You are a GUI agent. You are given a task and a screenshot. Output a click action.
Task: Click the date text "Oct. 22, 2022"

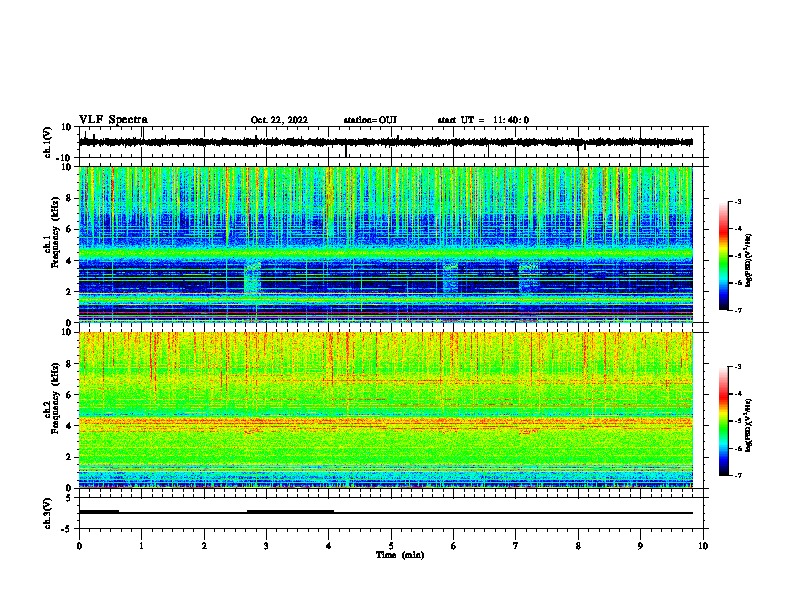[279, 120]
